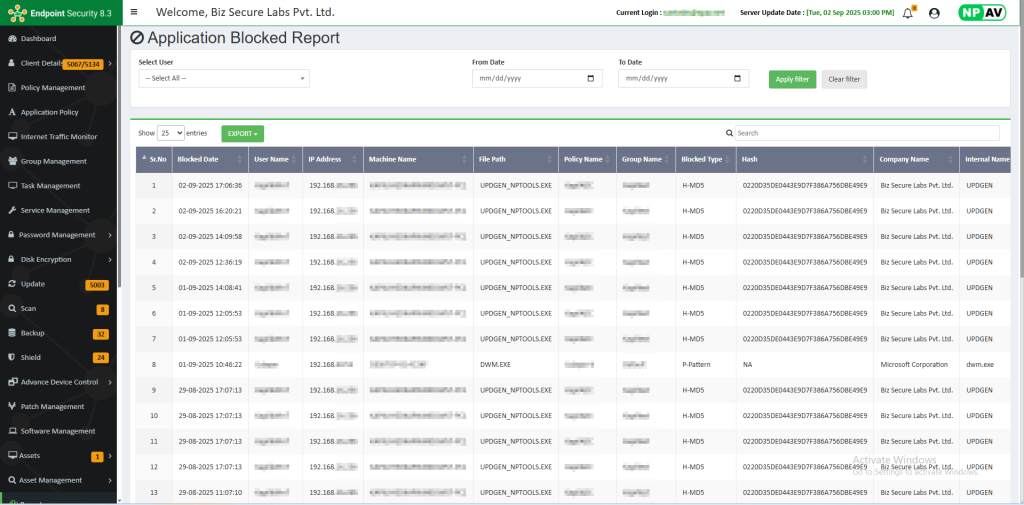Viewport: 1024px width, 505px height.
Task: Open the Select User dropdown
Action: click(x=224, y=78)
